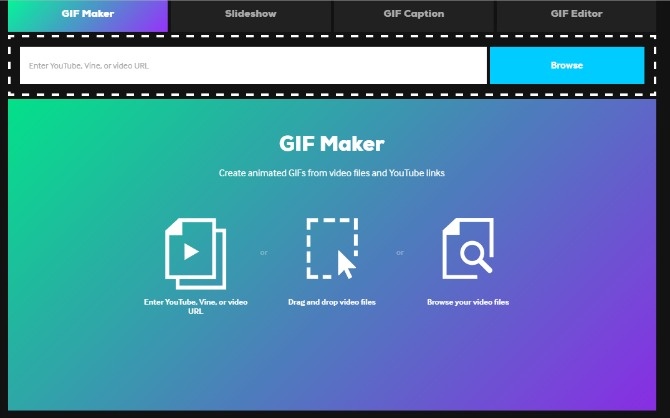
Task: Select the GIF Maker tab
Action: (88, 15)
